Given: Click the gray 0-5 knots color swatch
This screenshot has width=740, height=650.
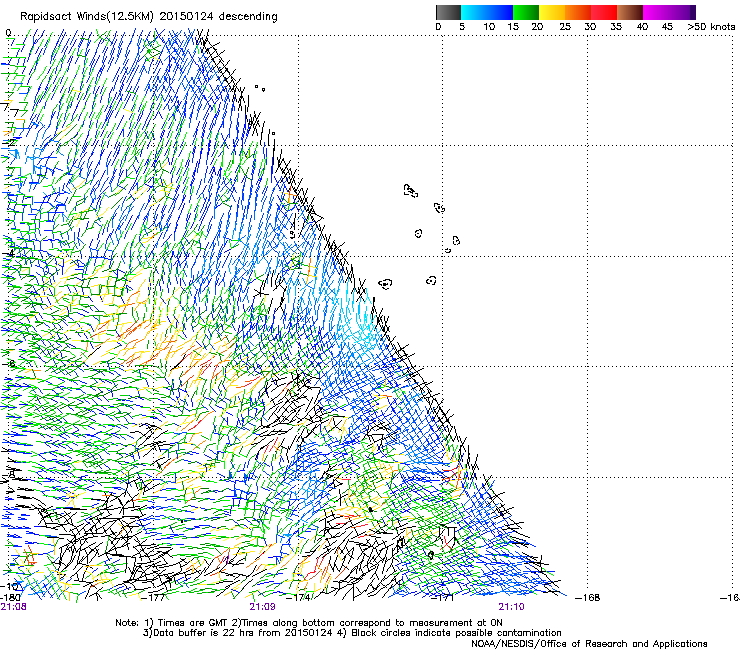Looking at the screenshot, I should [448, 12].
